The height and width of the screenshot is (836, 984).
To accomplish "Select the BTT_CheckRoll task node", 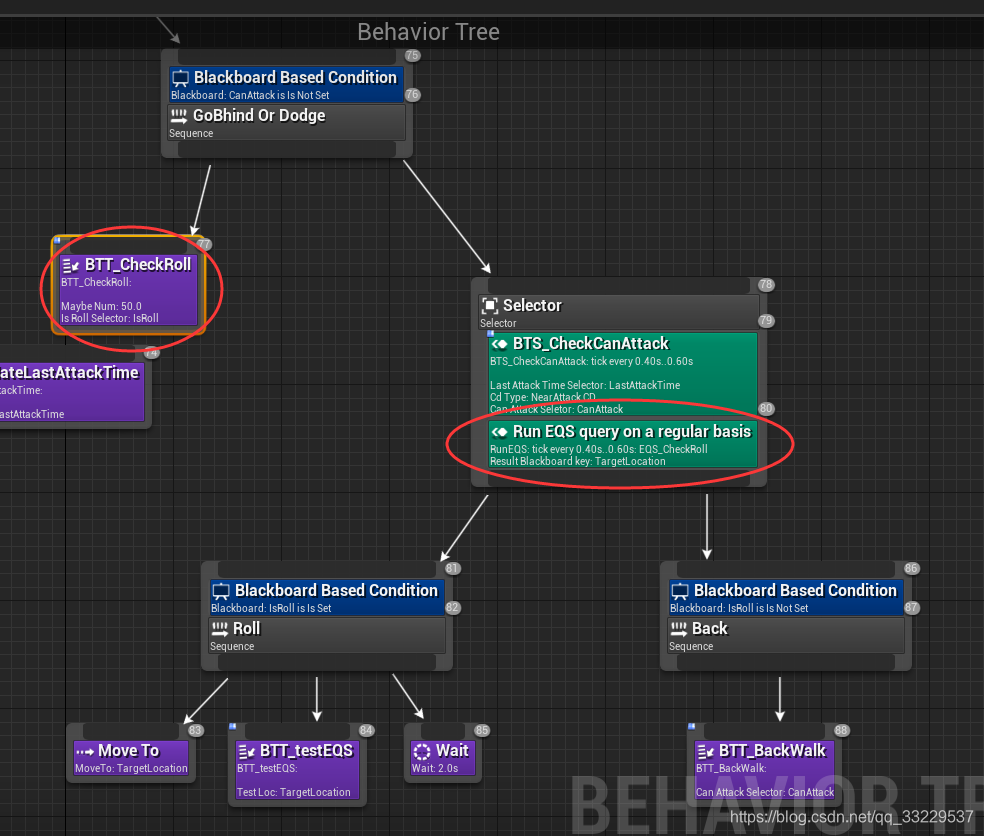I will (x=129, y=289).
